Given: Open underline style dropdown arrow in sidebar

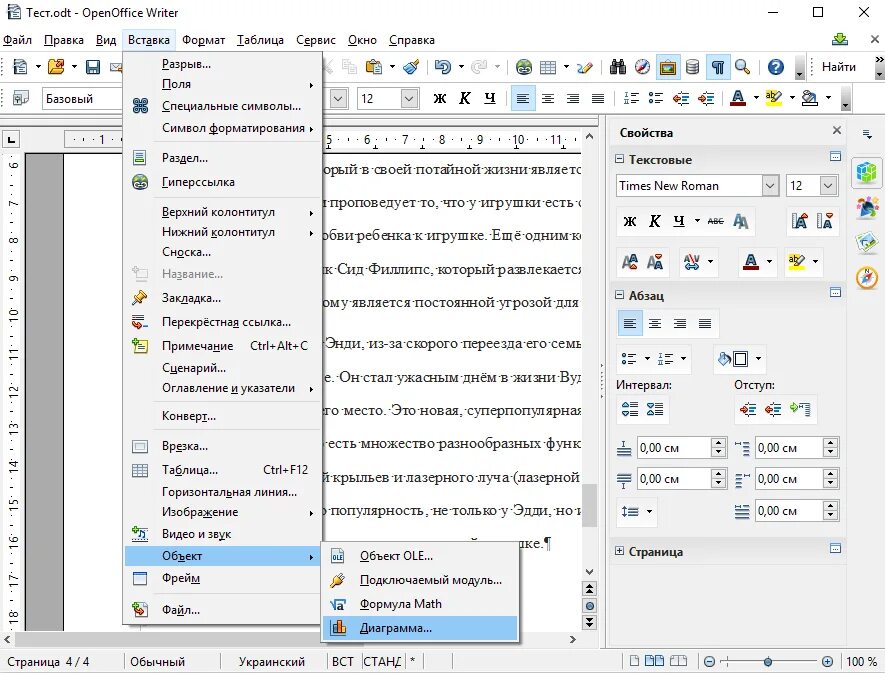Looking at the screenshot, I should (697, 221).
